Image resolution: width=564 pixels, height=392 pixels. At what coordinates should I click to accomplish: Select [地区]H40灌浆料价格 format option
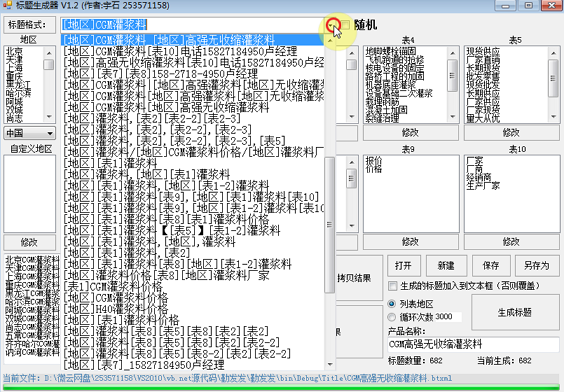(x=193, y=309)
